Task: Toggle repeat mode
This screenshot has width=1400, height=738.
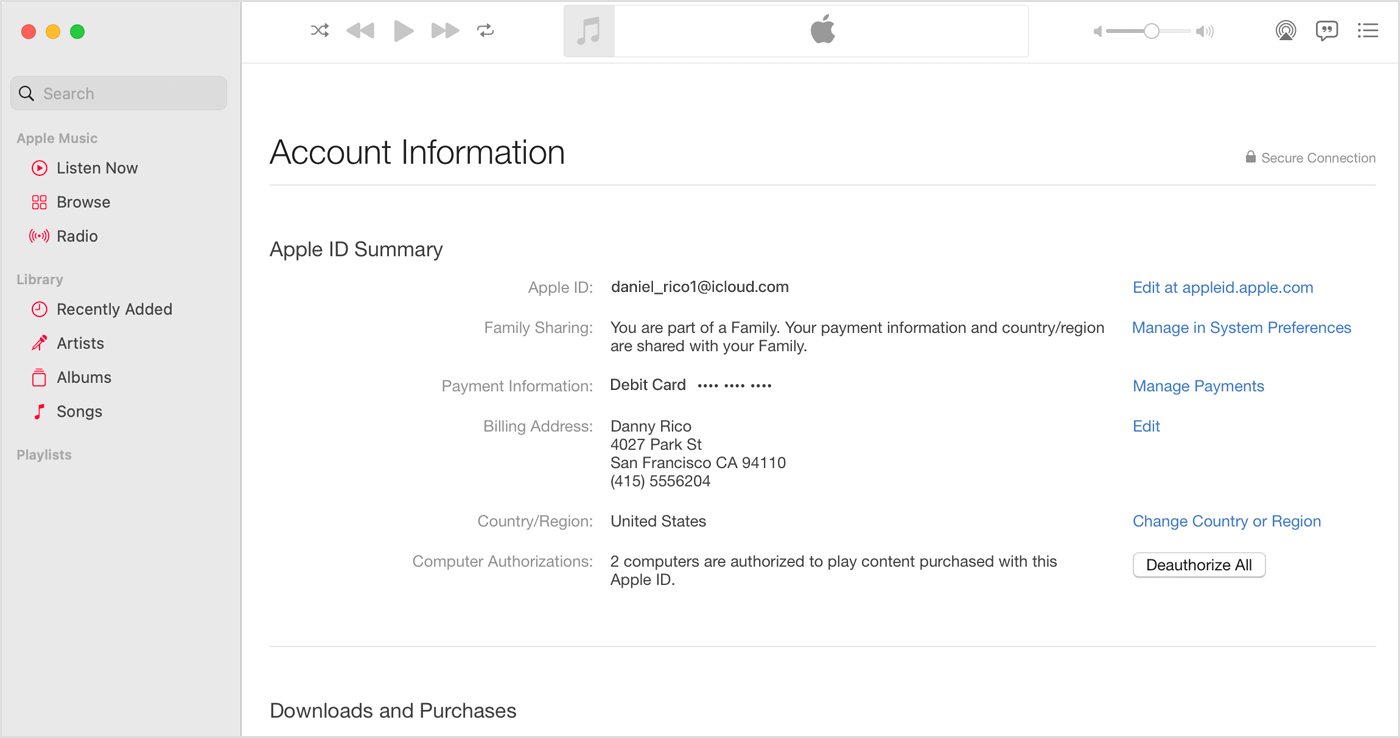Action: (x=486, y=31)
